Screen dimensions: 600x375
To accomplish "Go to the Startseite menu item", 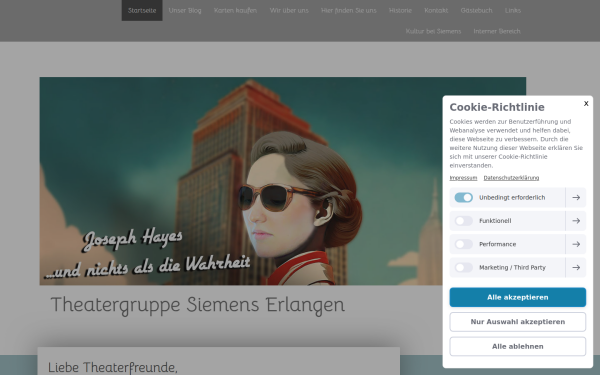I will (142, 10).
